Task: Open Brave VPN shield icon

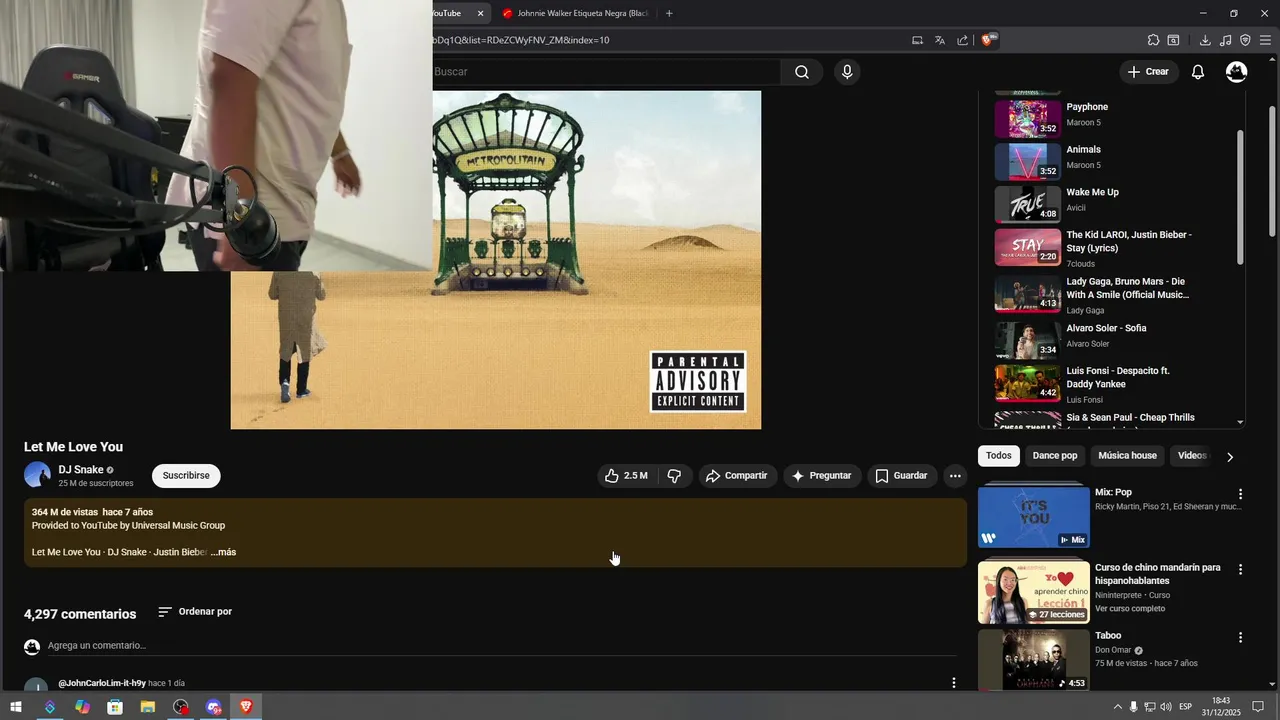Action: tap(1245, 40)
